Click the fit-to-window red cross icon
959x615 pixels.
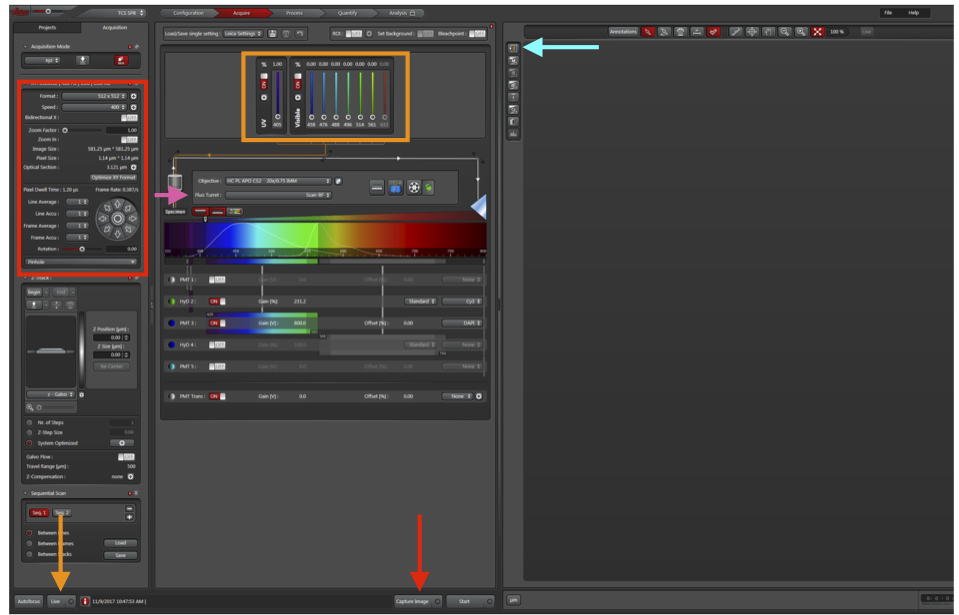click(817, 32)
